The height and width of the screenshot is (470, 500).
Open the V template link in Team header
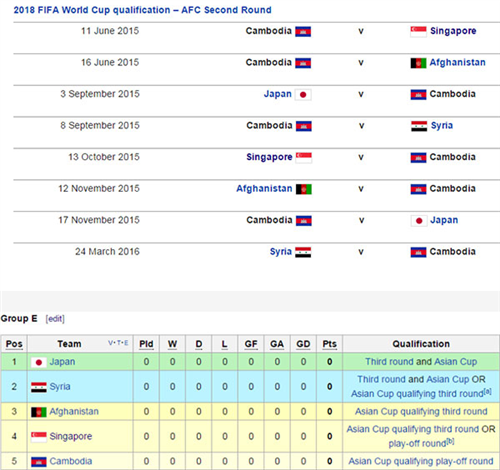coord(110,343)
